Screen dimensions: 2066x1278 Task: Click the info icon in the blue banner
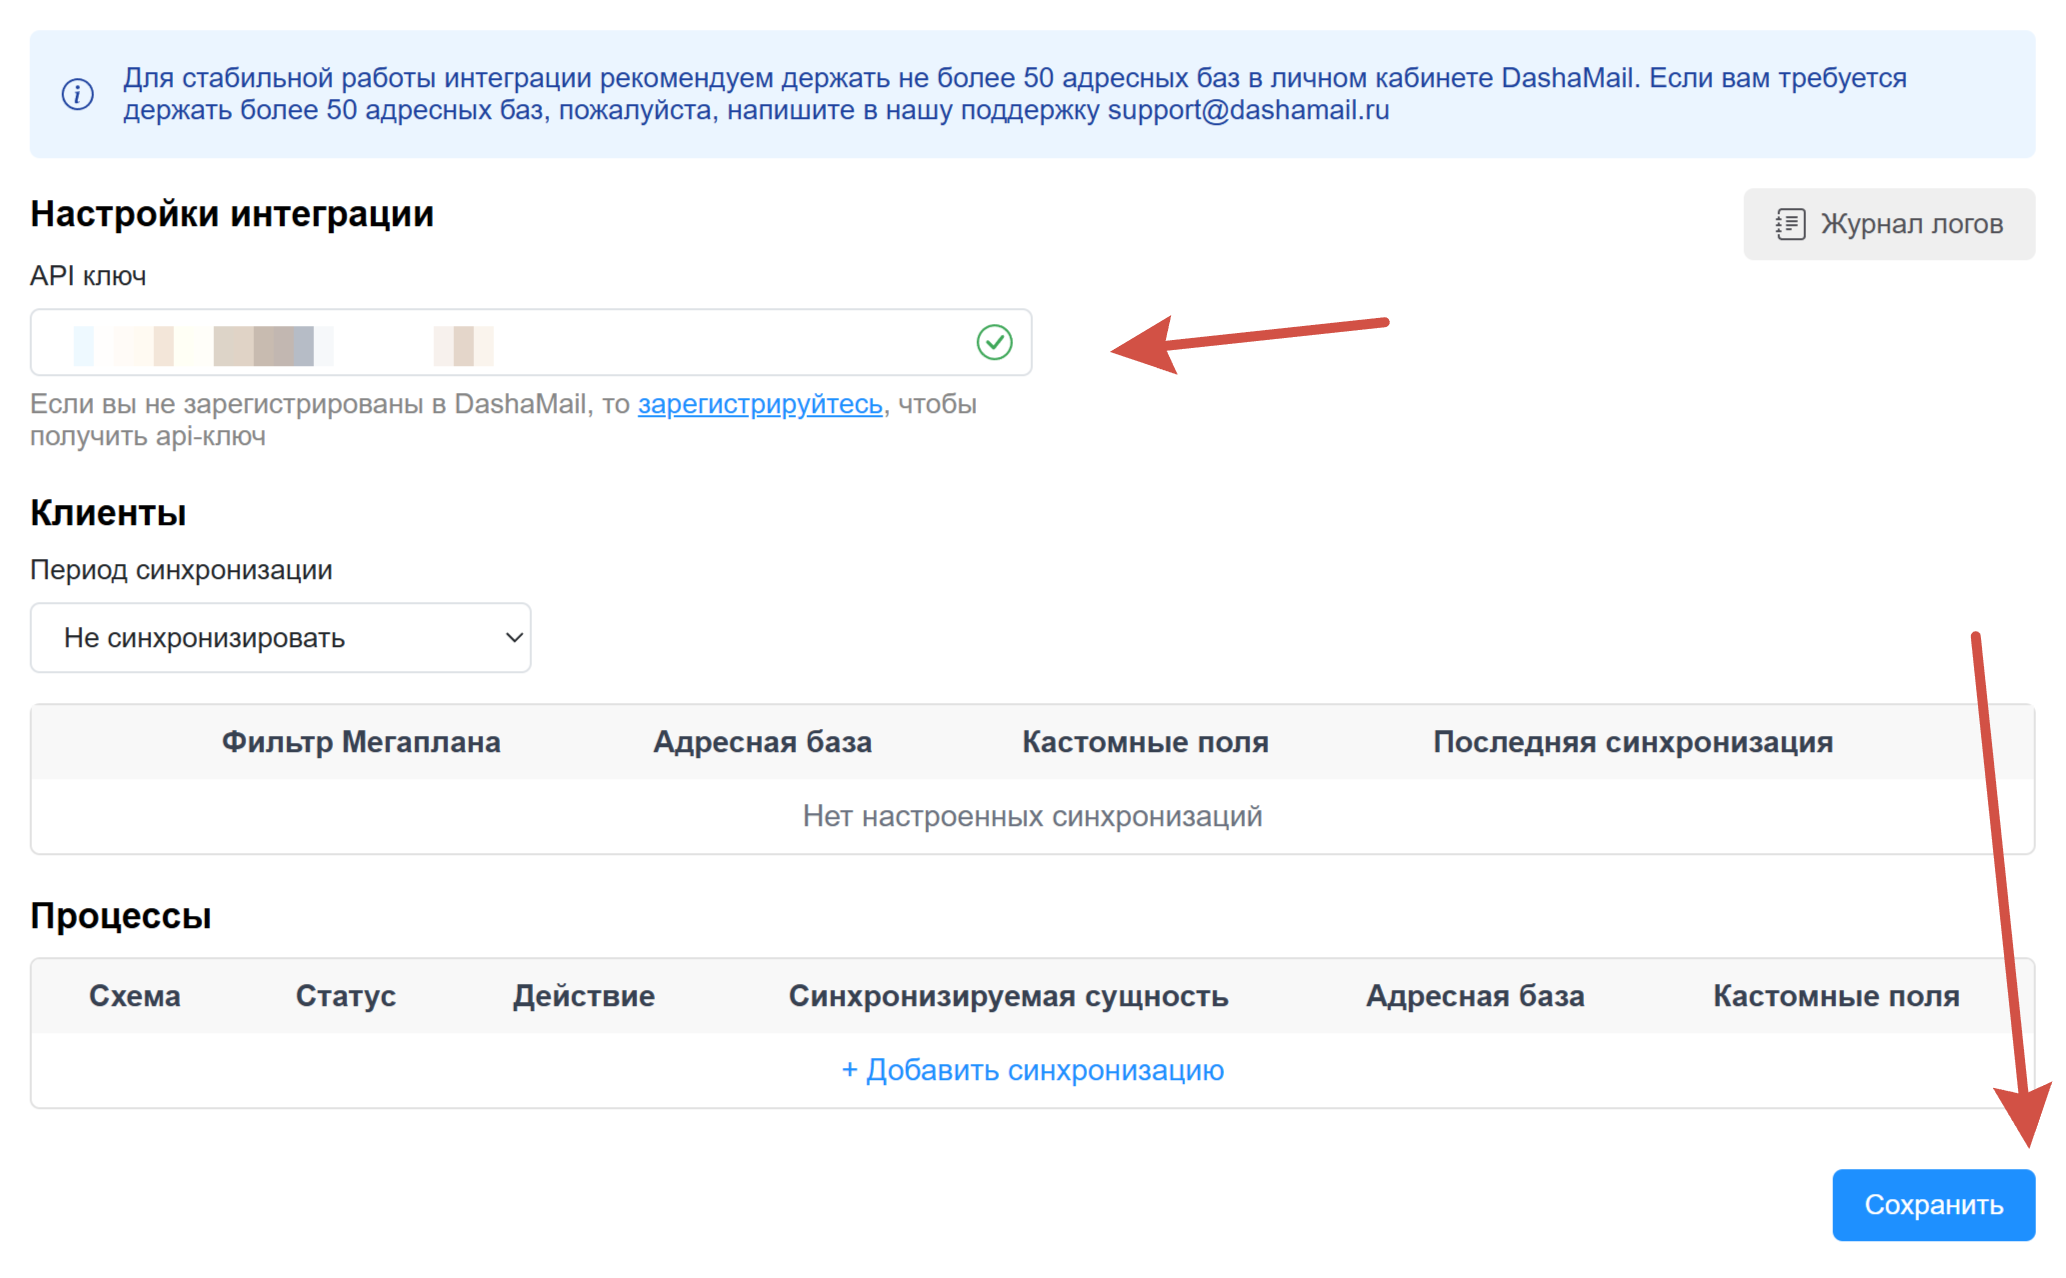tap(78, 94)
